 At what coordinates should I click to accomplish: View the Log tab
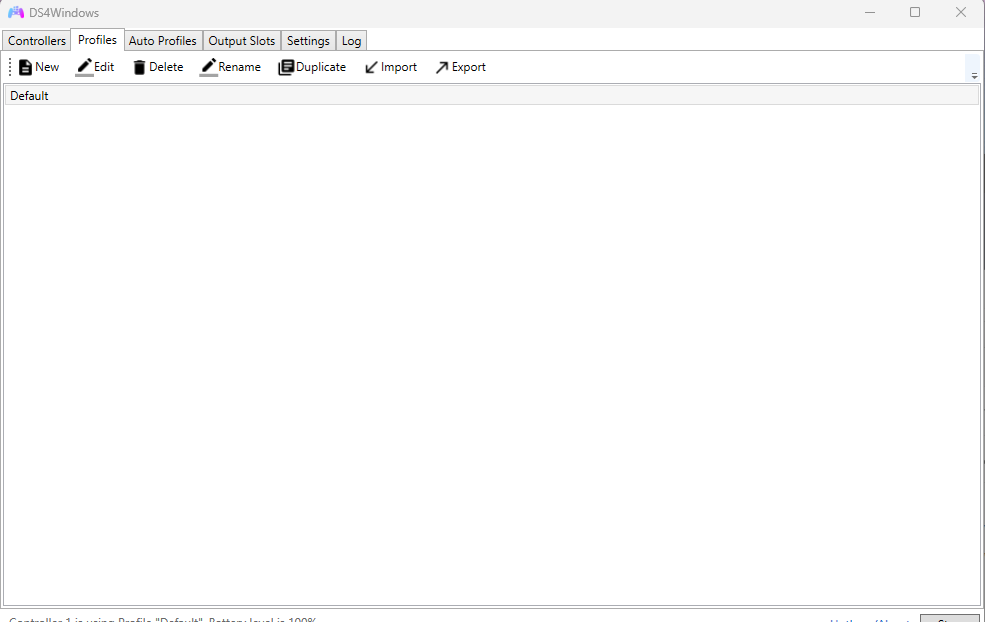point(351,41)
